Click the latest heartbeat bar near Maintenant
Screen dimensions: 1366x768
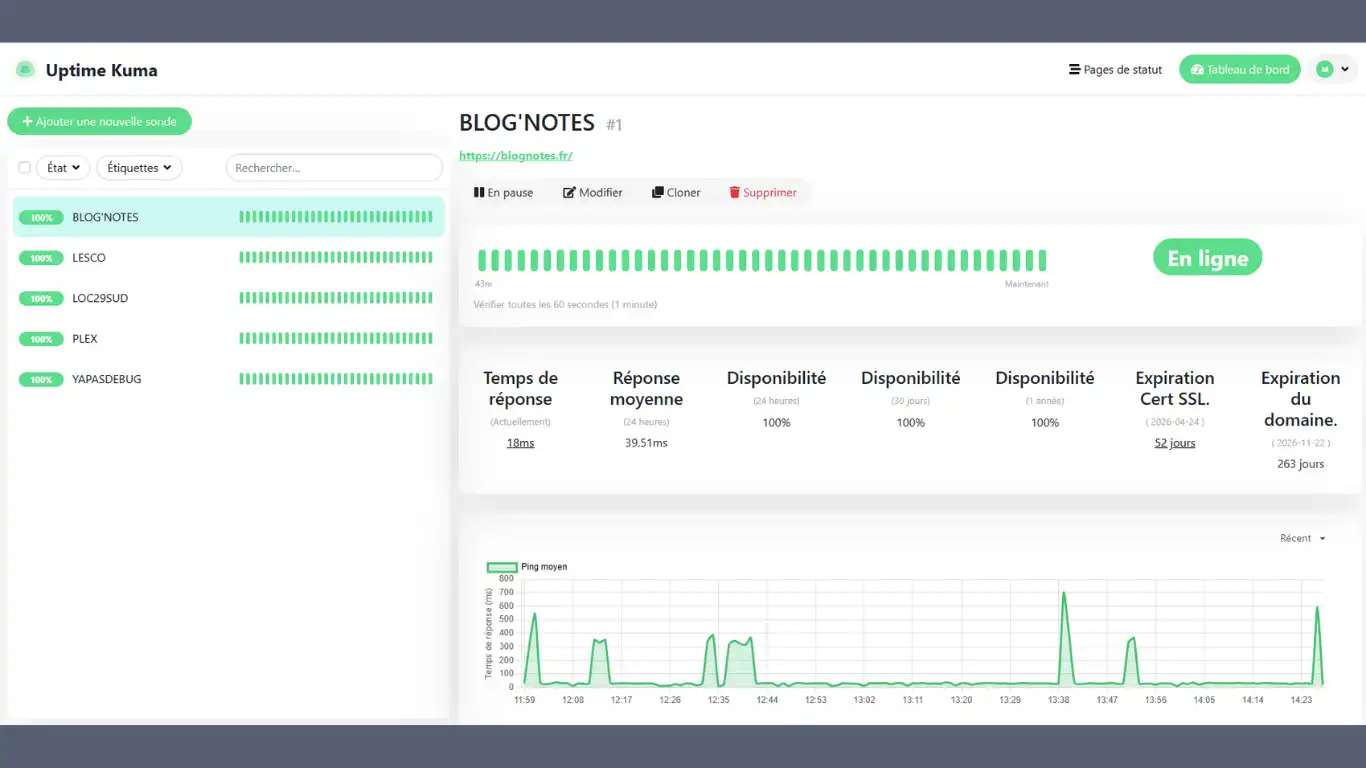tap(1043, 260)
